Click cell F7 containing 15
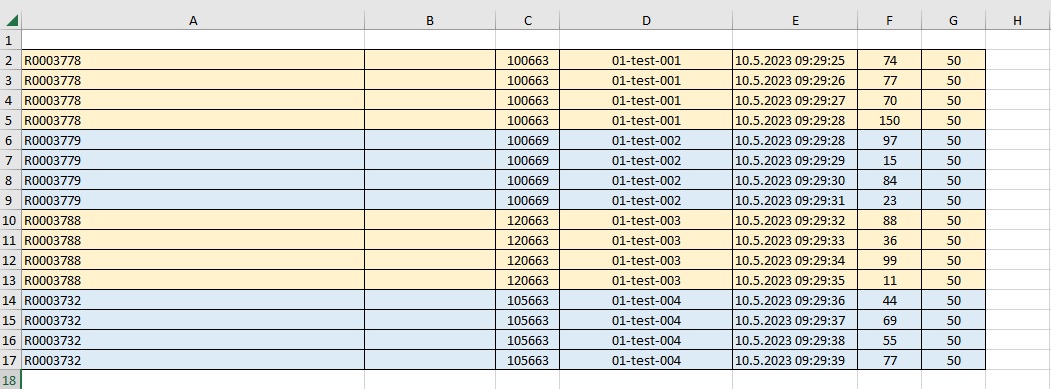Viewport: 1051px width, 389px height. click(889, 160)
